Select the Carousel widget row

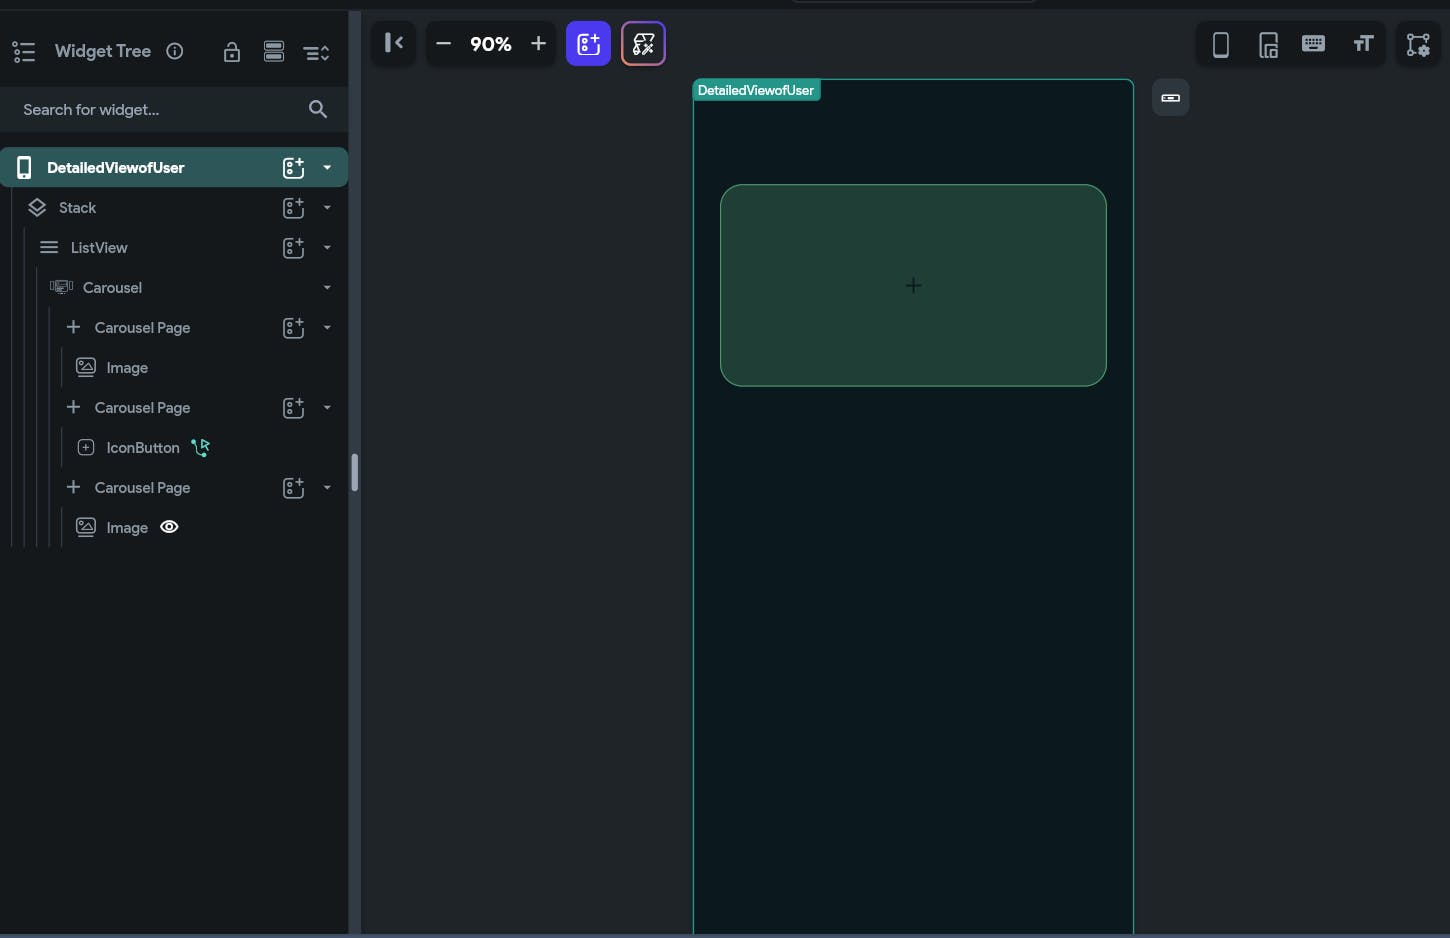[174, 287]
